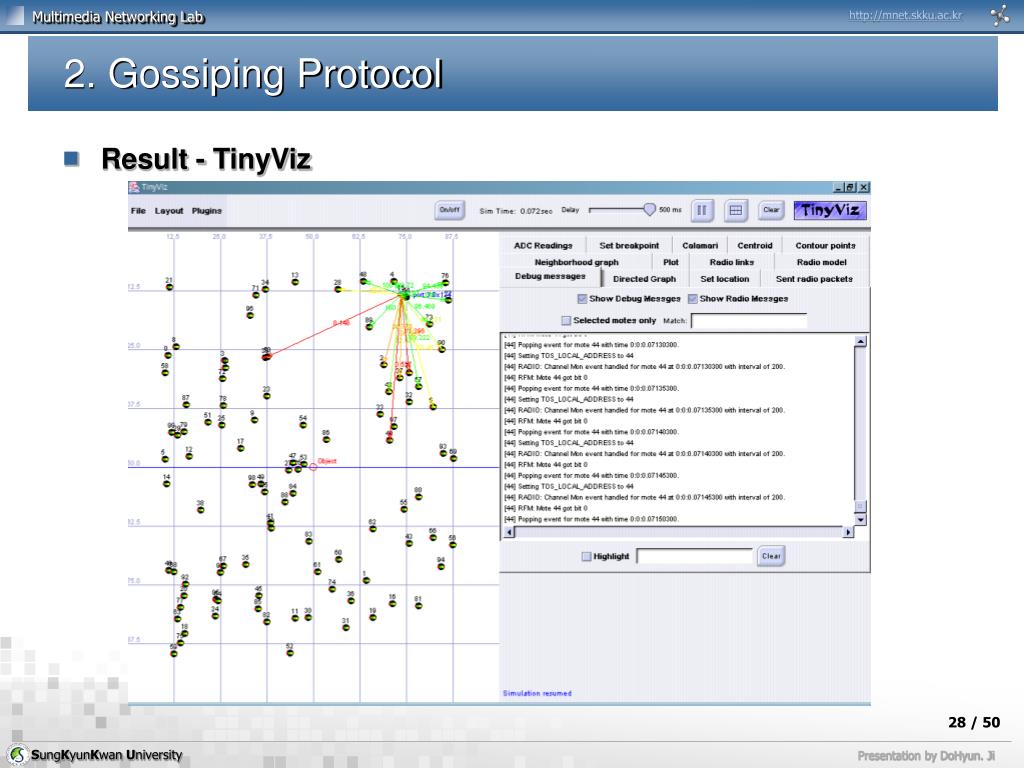Screen dimensions: 1024x768
Task: Click the Highlight text input field
Action: pyautogui.click(x=695, y=556)
